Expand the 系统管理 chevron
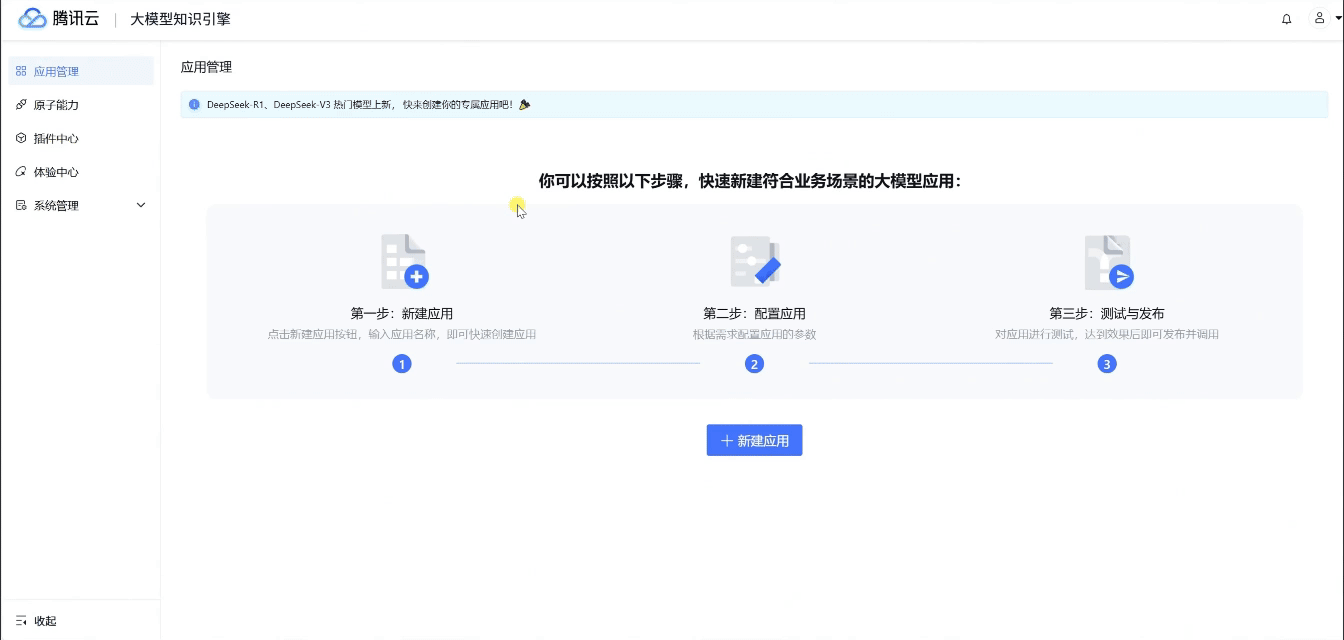Screen dimensions: 1344x640 pos(141,206)
